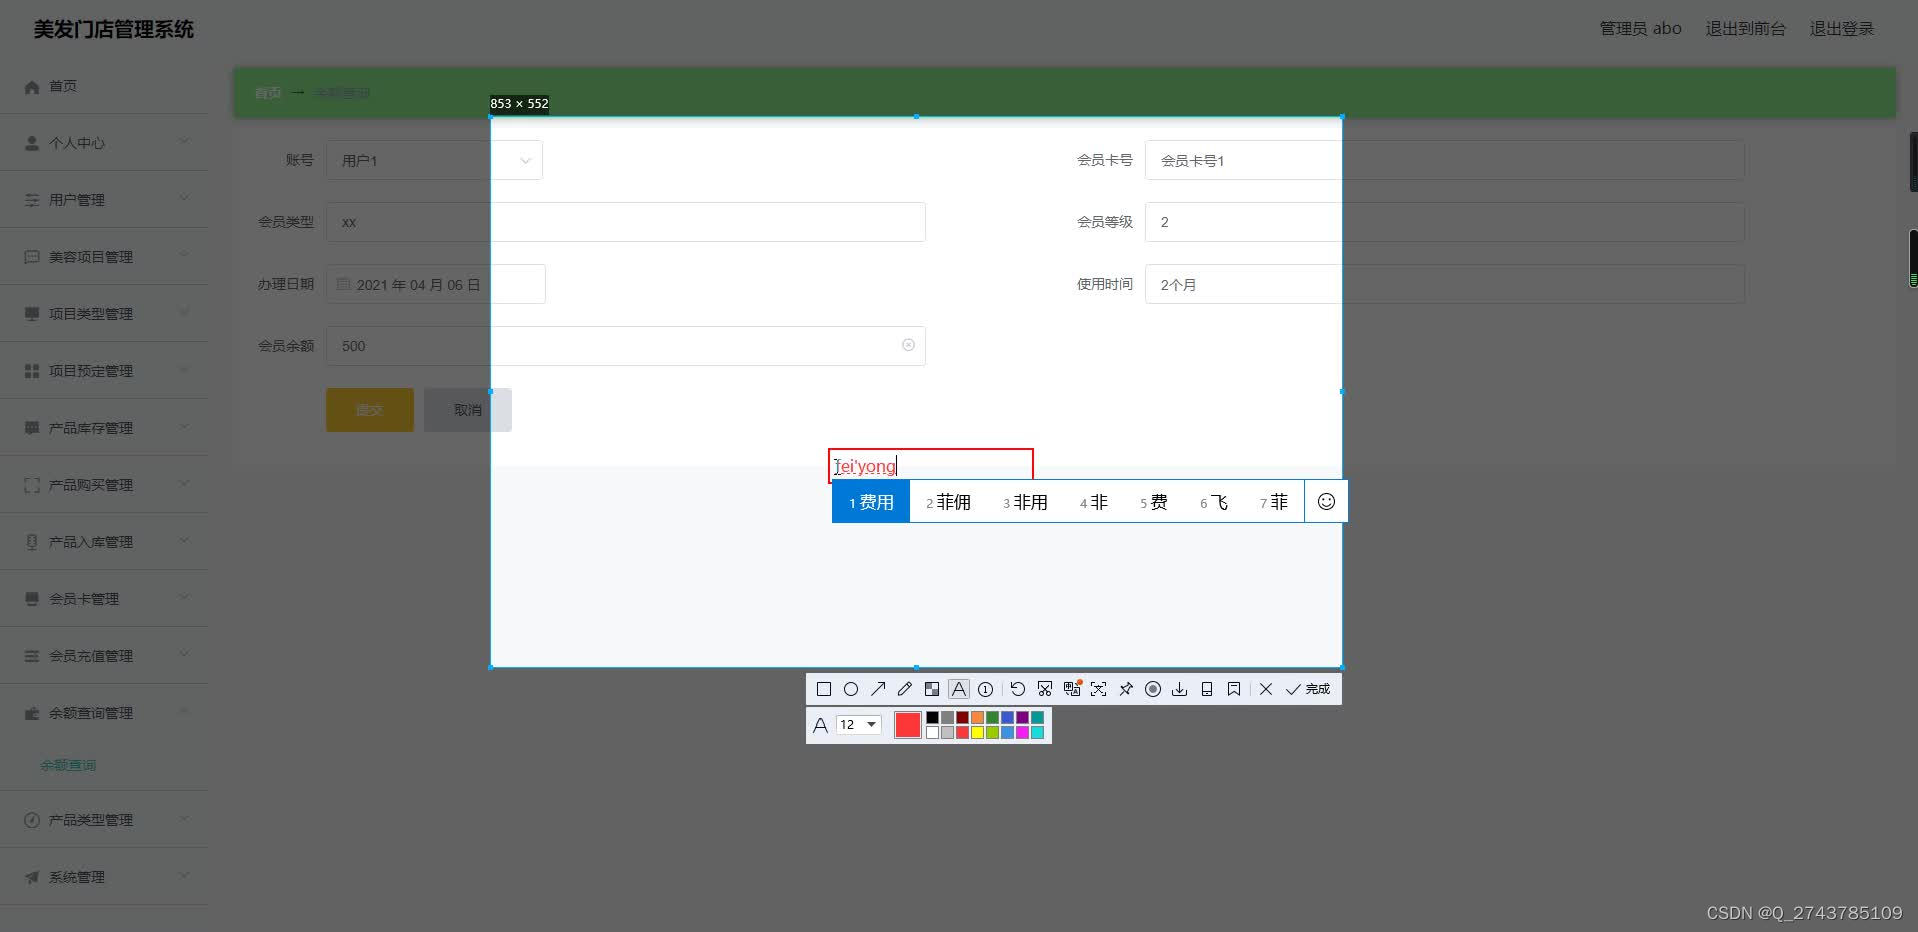1918x932 pixels.
Task: Expand 项目预定管理 with its chevron
Action: (184, 370)
